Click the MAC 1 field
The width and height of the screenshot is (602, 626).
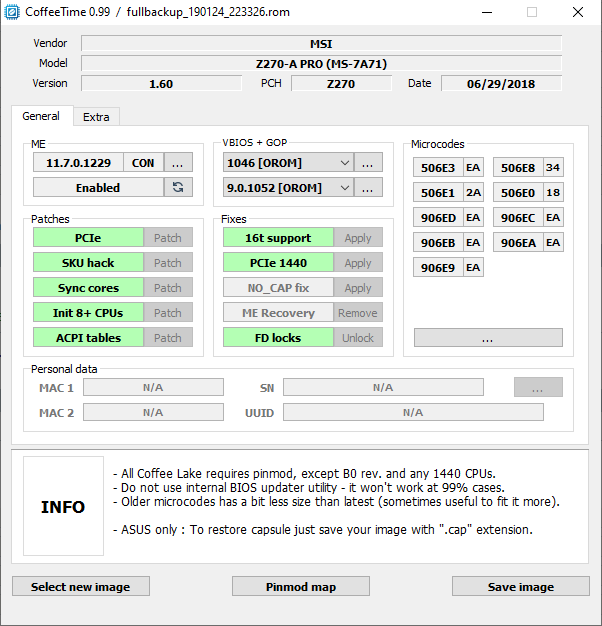(x=153, y=387)
